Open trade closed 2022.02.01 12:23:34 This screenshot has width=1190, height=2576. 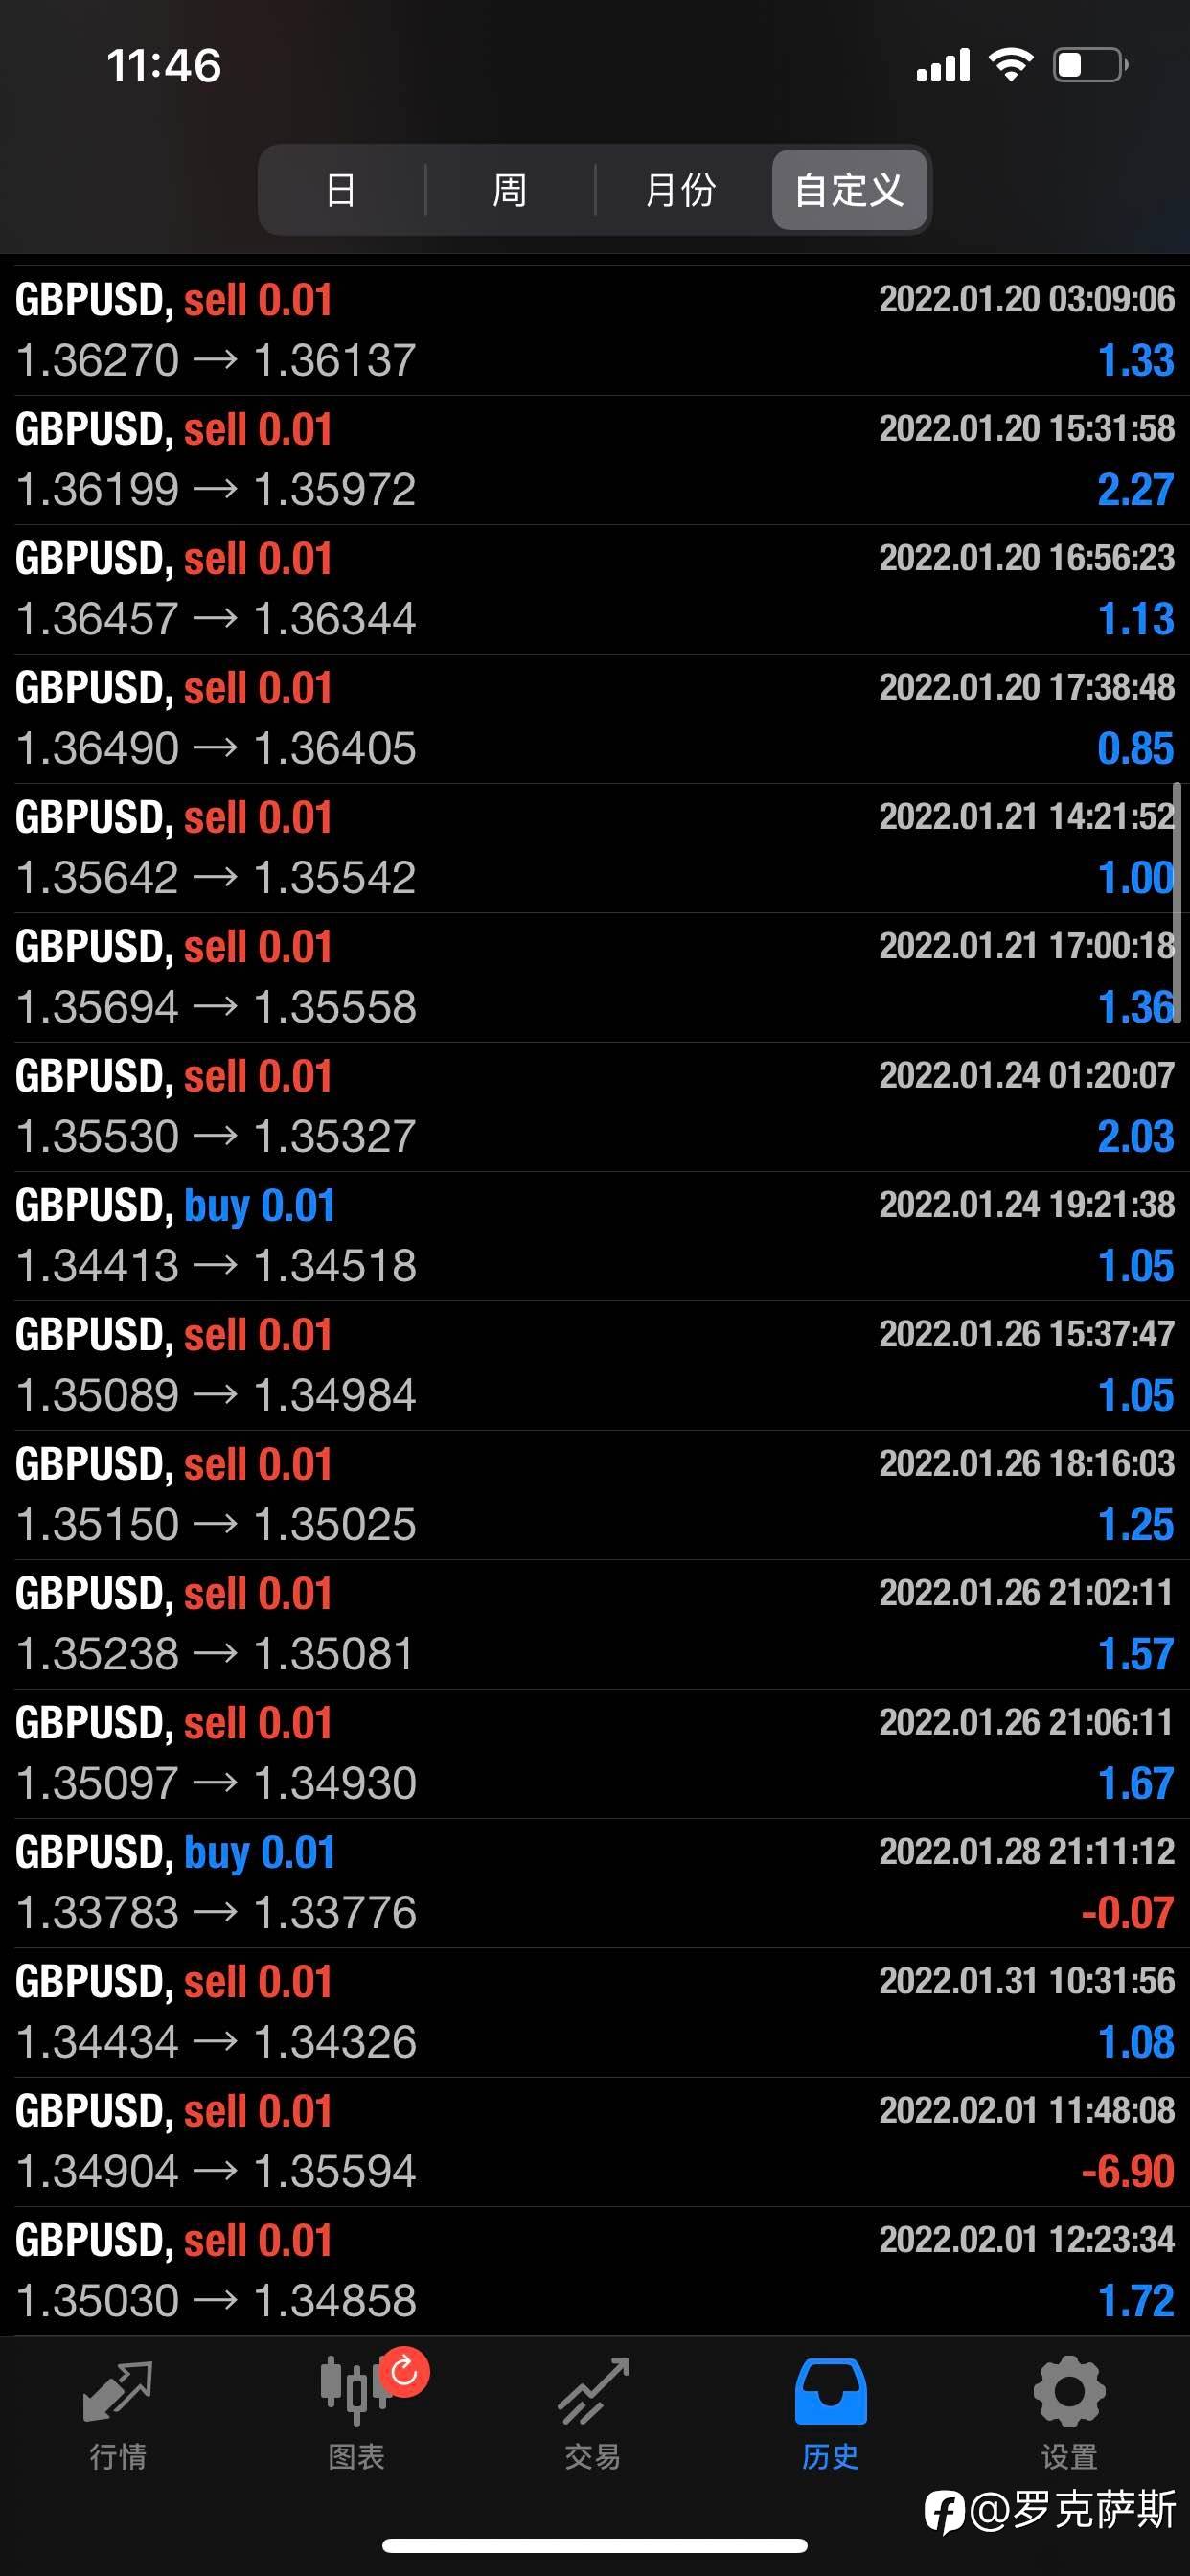tap(595, 2271)
